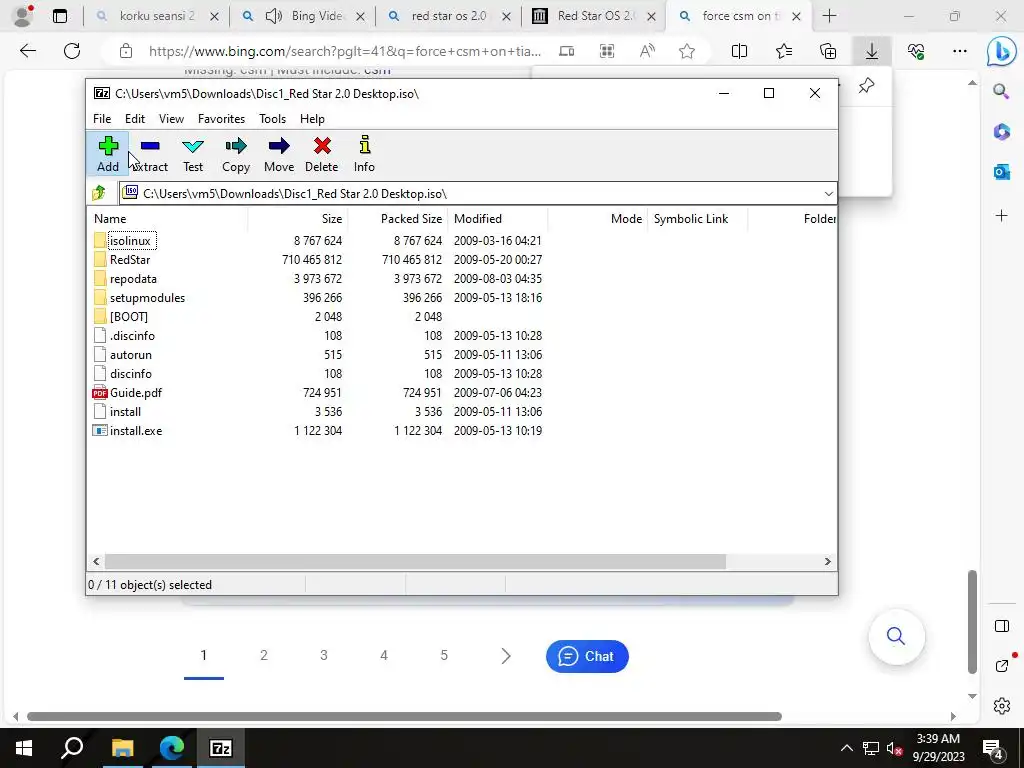Open Edge collections icon
1024x768 pixels.
tap(828, 51)
